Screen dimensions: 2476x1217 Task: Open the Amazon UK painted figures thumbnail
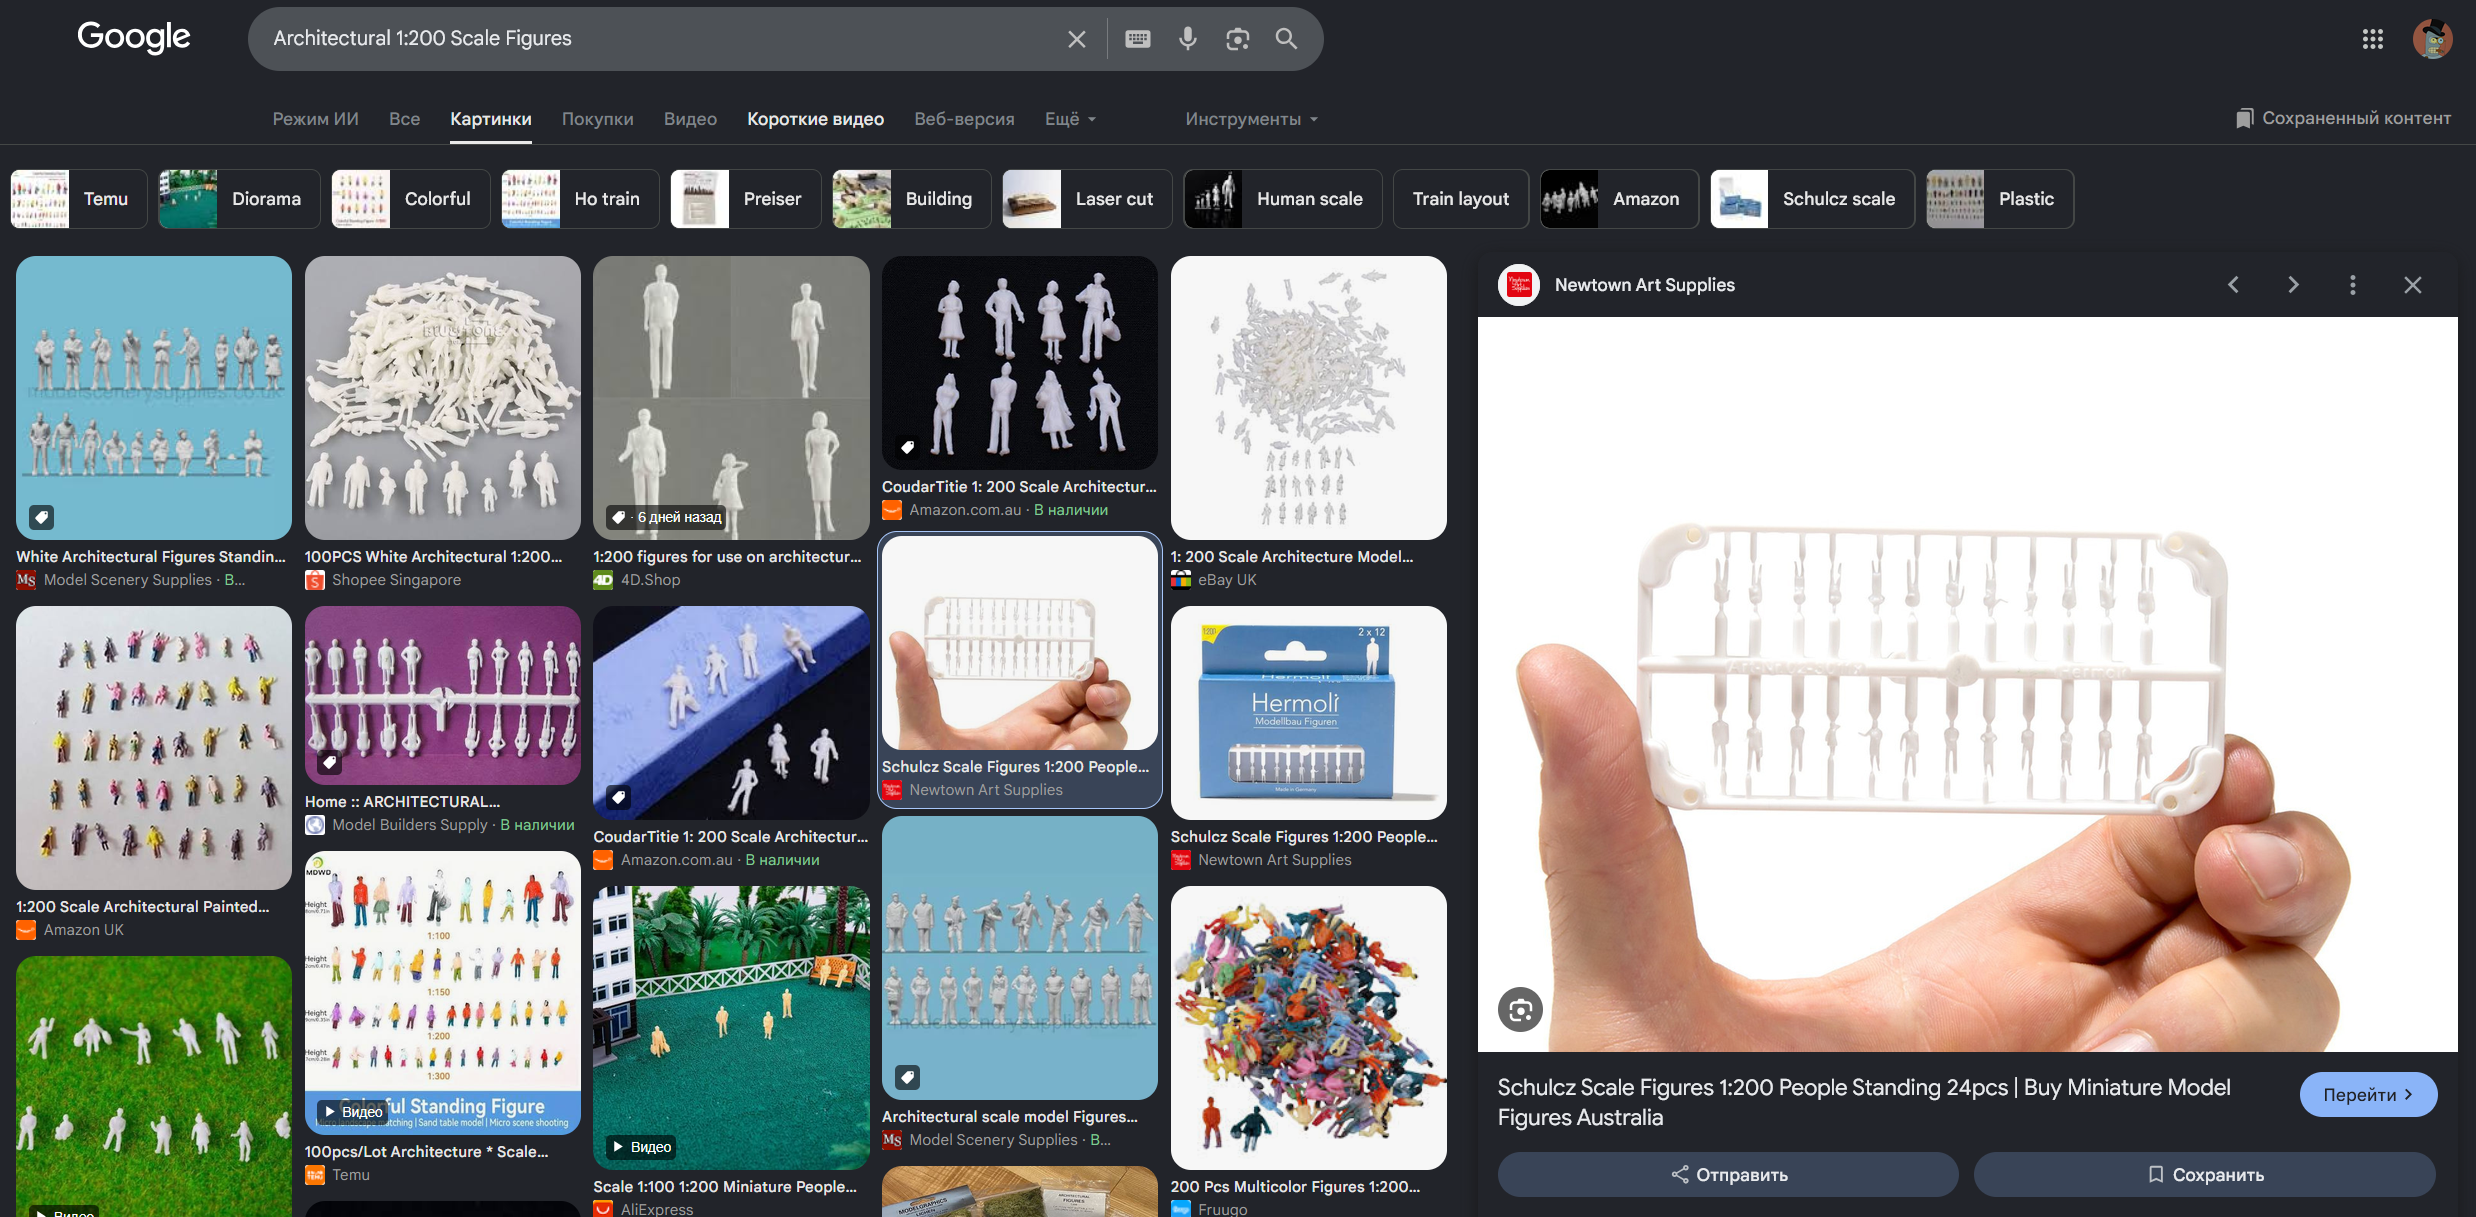(x=154, y=748)
